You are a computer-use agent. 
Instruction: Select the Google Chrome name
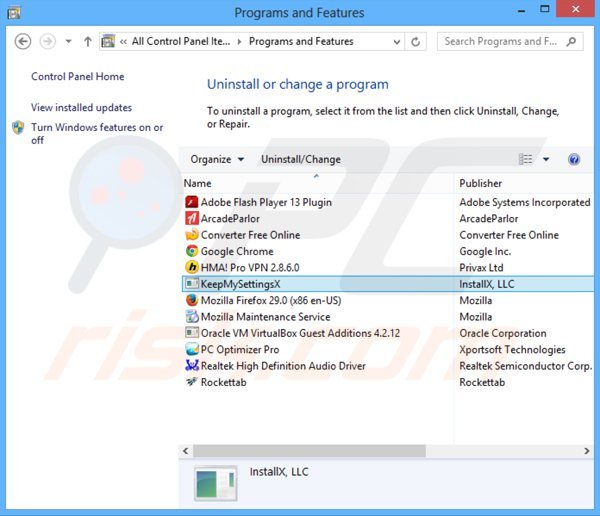237,251
